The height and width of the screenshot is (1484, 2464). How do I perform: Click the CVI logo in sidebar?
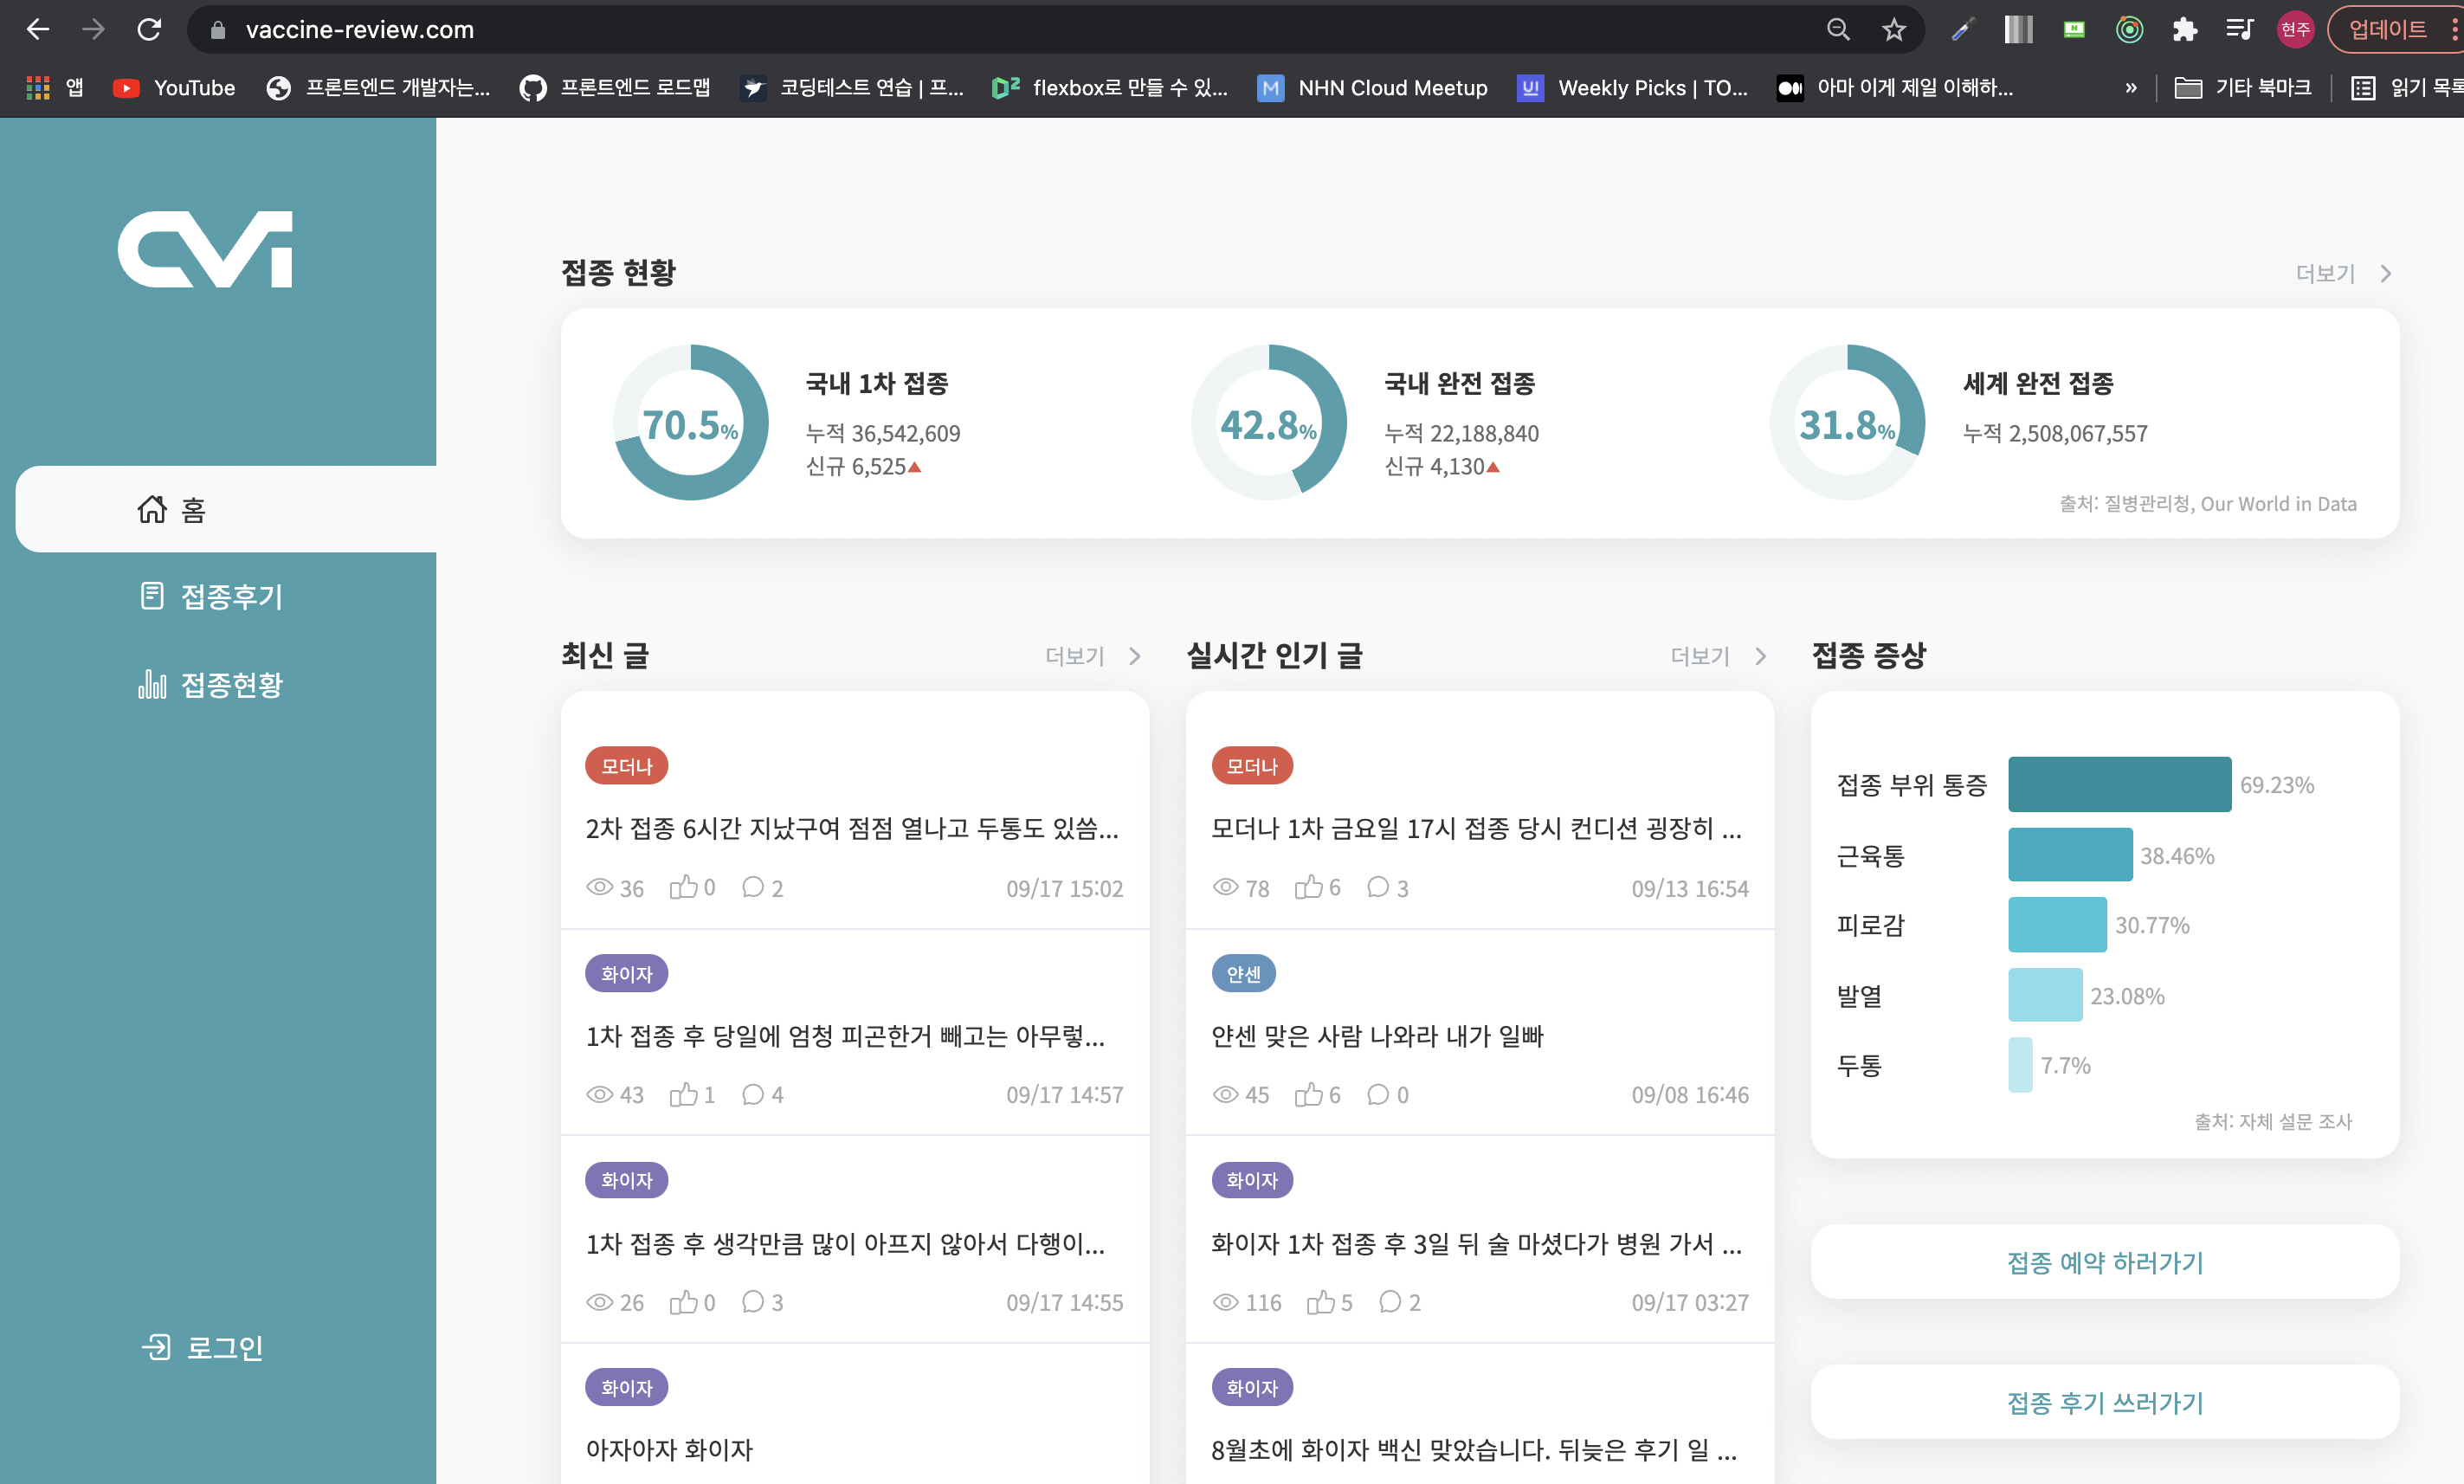[205, 250]
